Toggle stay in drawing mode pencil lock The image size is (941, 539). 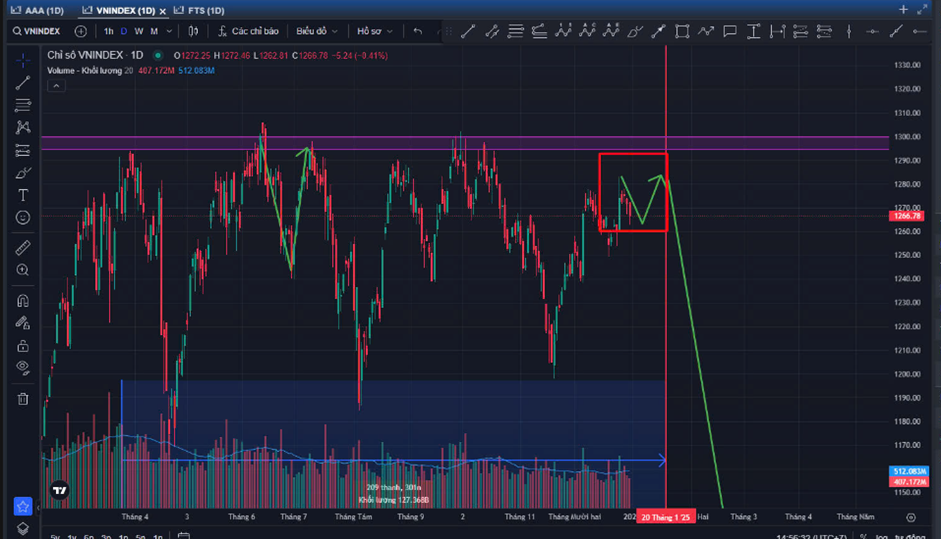[23, 323]
